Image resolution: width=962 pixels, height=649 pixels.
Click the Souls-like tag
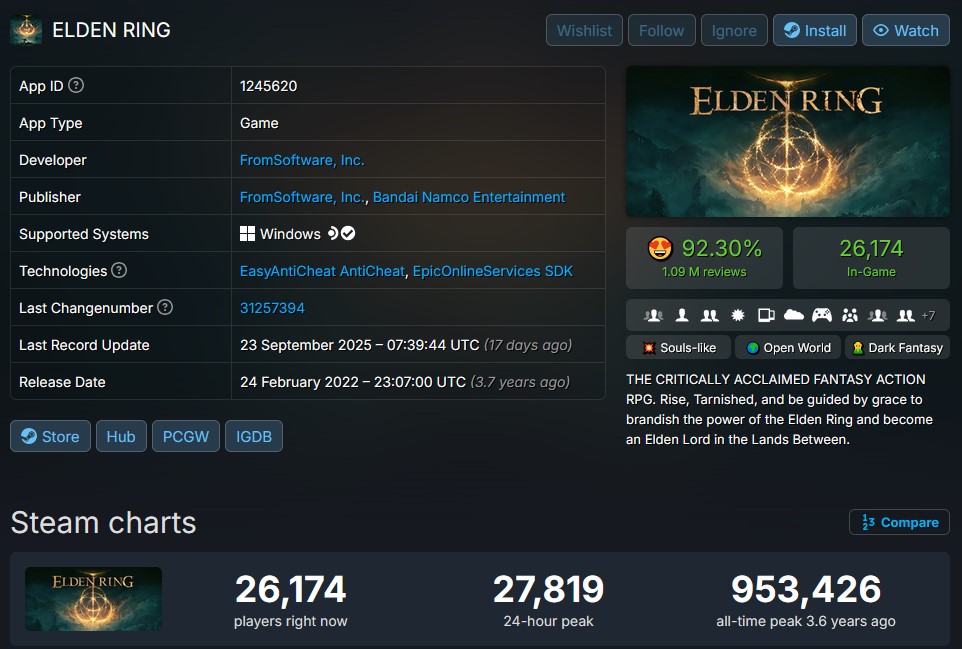[679, 347]
